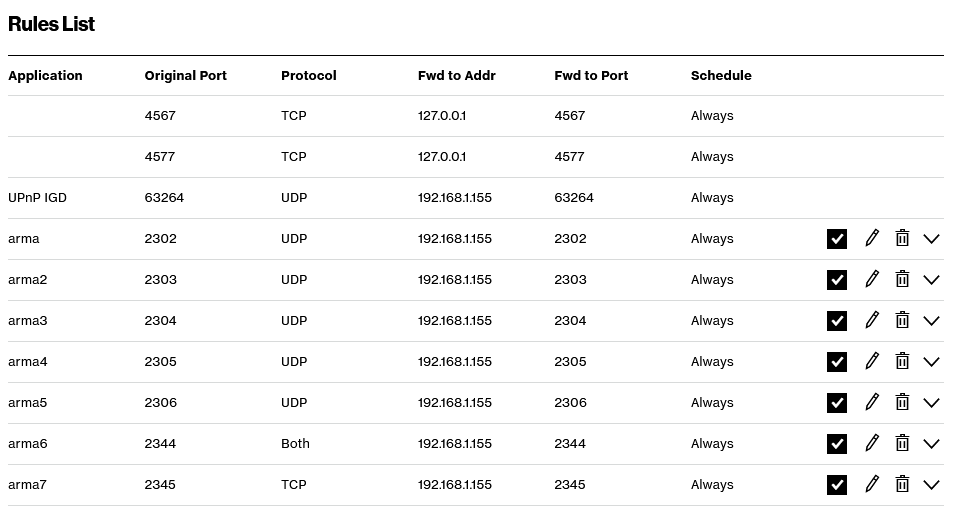The width and height of the screenshot is (963, 530).
Task: Trash the arma rule on port 2302
Action: pyautogui.click(x=902, y=238)
